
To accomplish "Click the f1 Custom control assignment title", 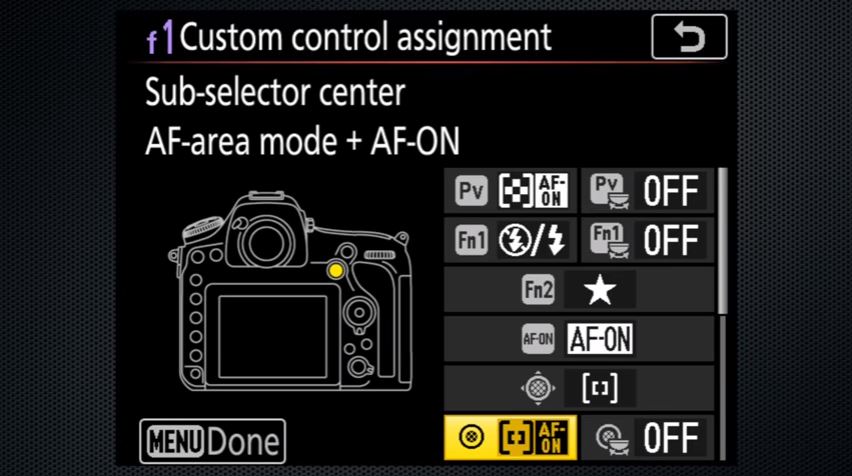I will pyautogui.click(x=349, y=37).
